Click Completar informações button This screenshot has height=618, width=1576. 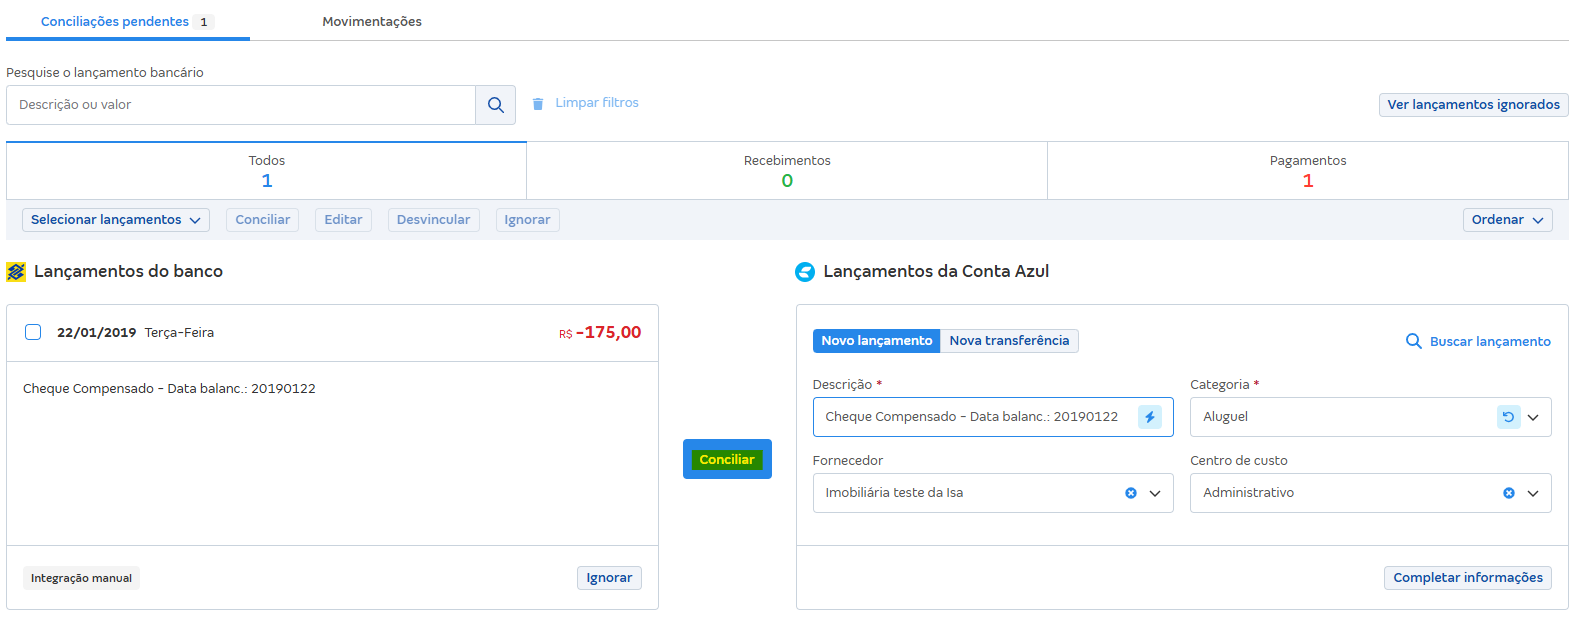coord(1467,578)
